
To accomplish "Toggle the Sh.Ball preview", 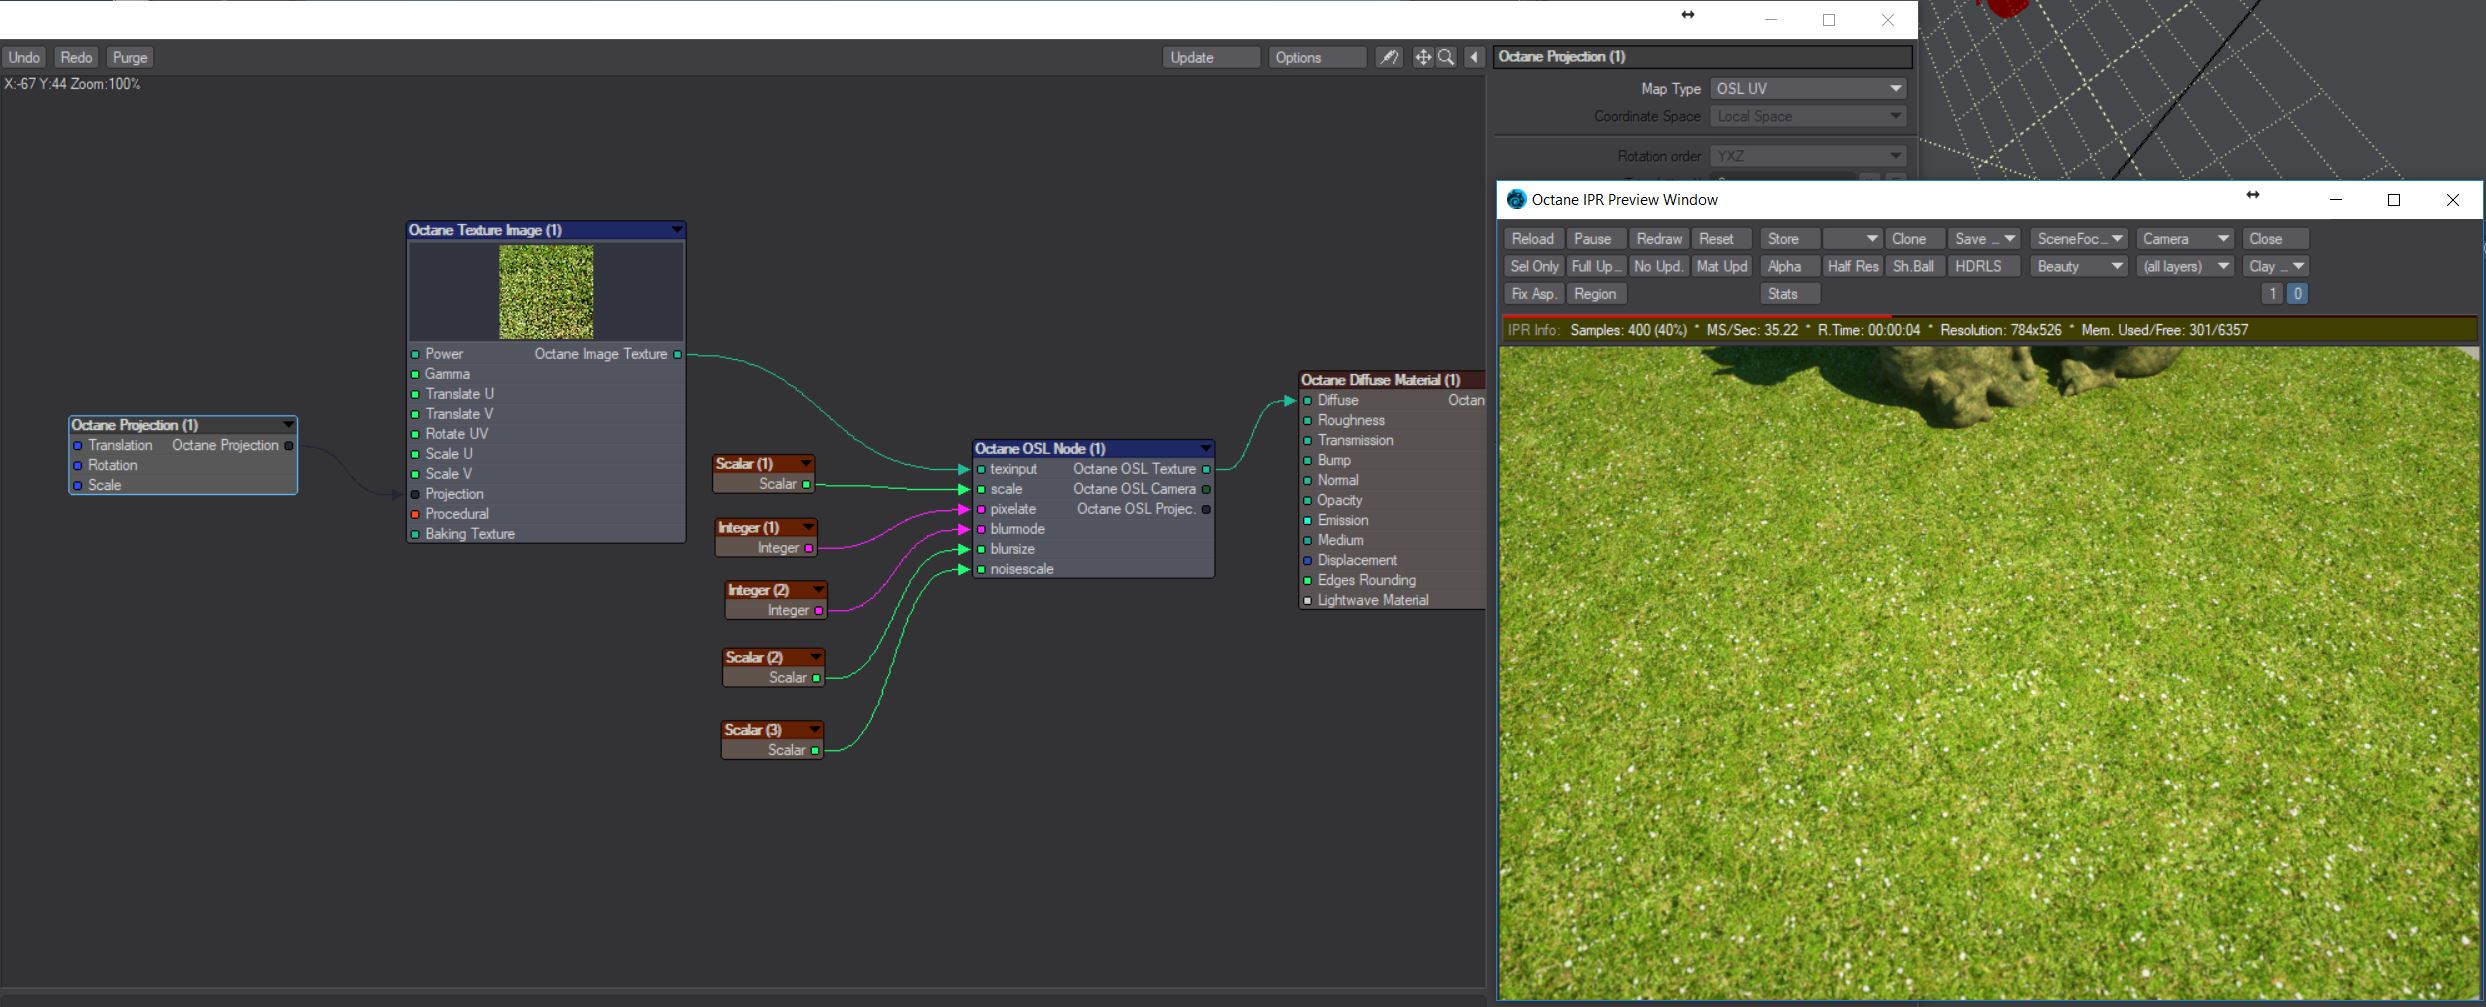I will pos(1915,266).
